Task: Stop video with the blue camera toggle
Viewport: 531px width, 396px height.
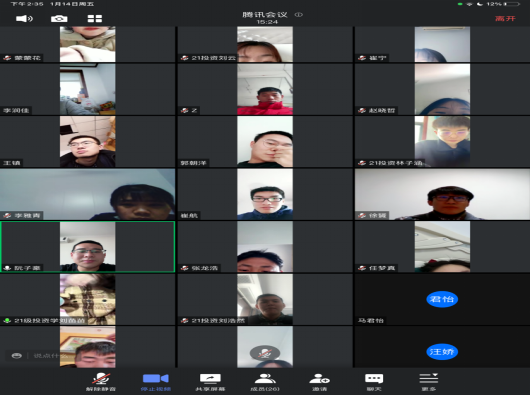Action: 155,382
